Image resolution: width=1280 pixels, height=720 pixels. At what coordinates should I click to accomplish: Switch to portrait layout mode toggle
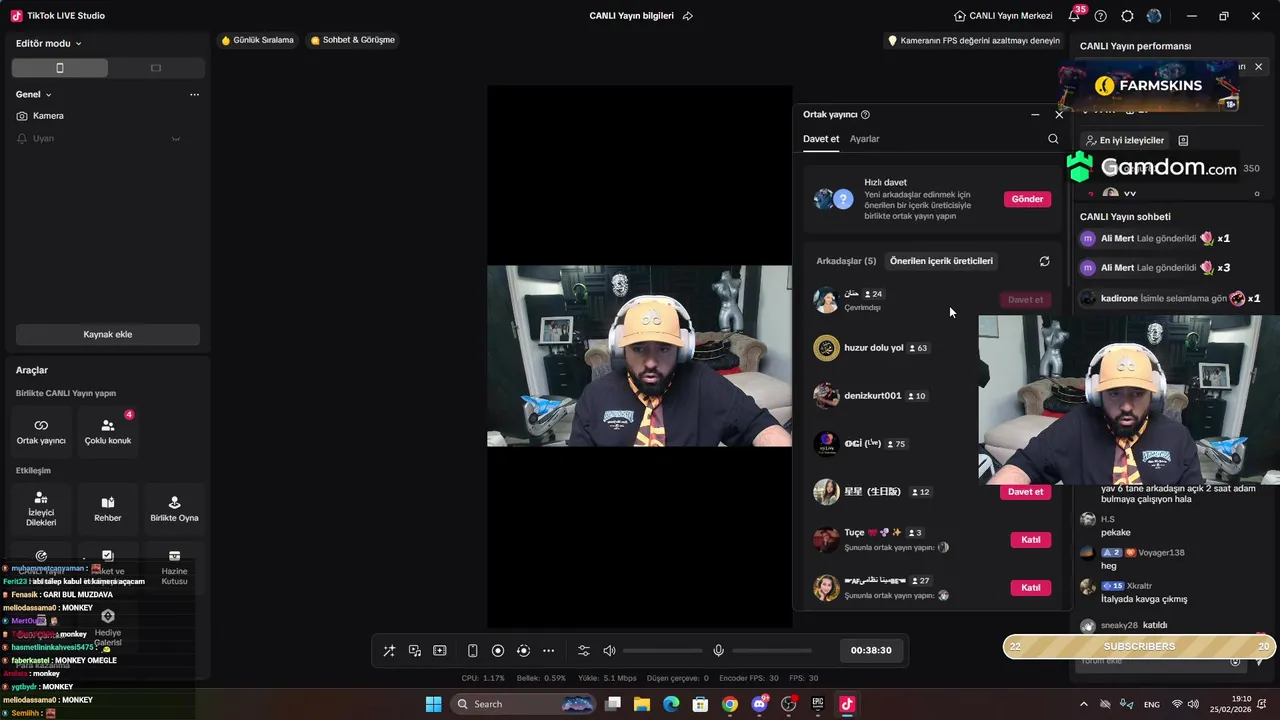[60, 68]
